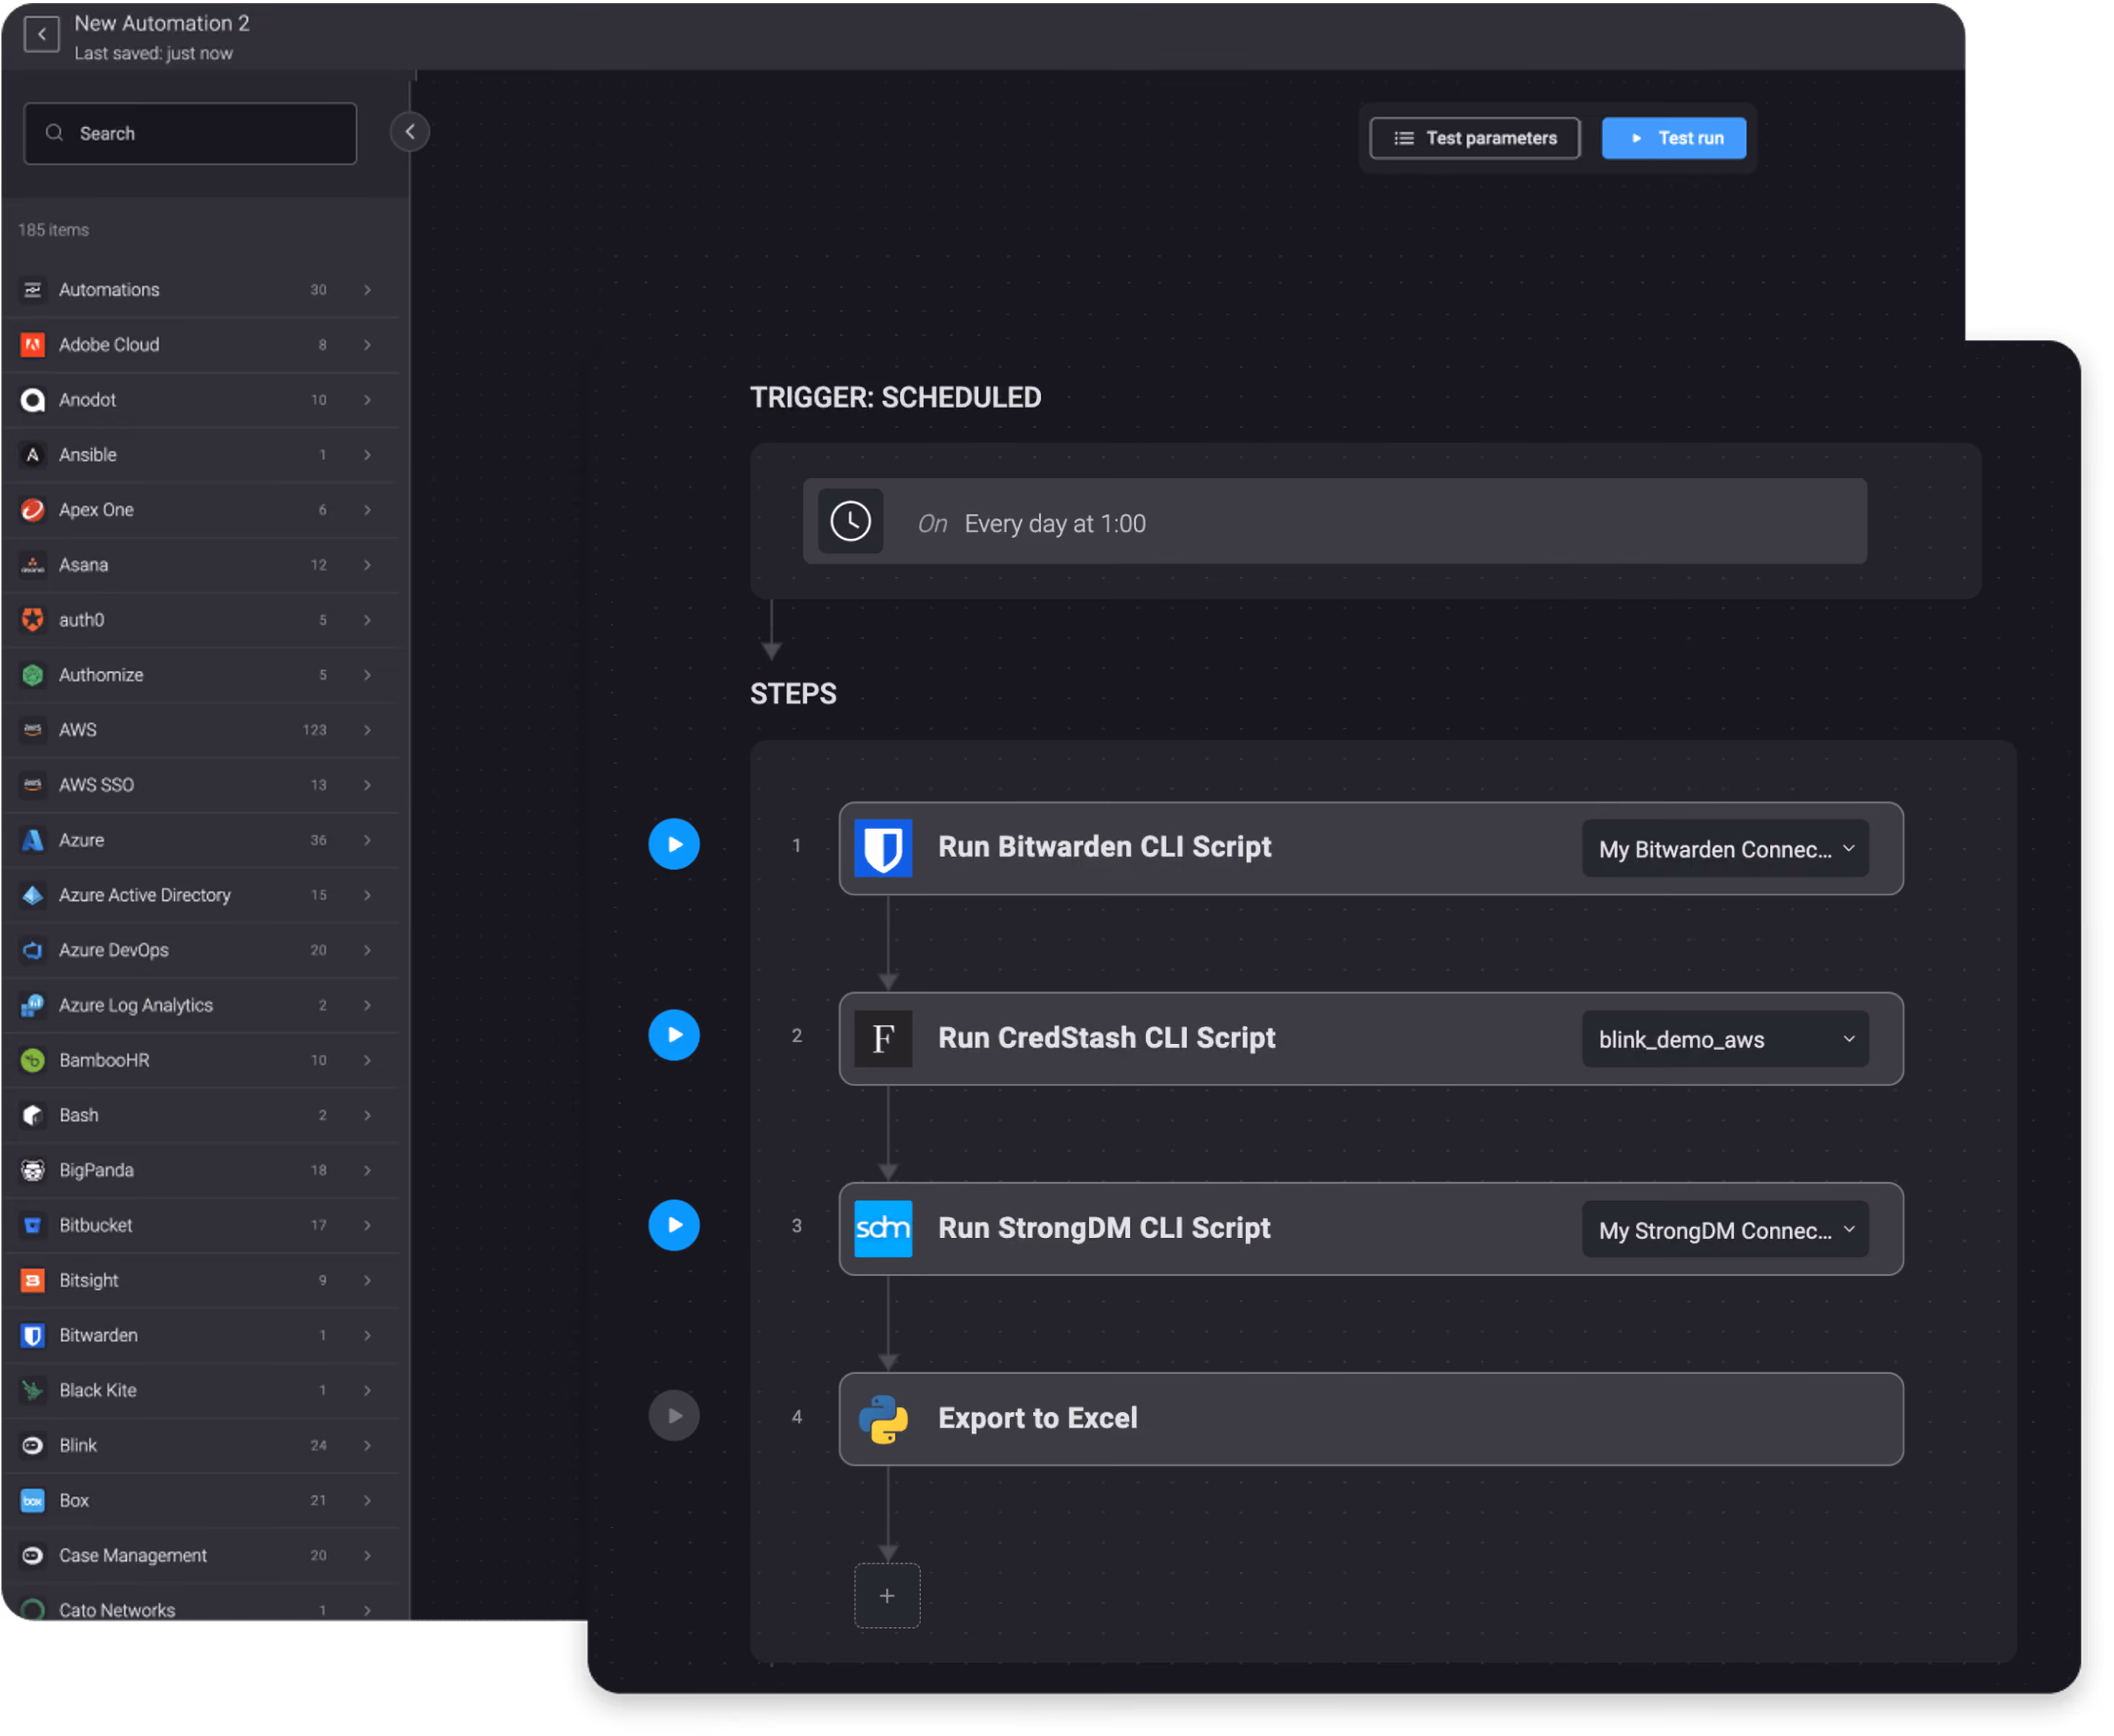Expand the AWS SSO category chevron
The image size is (2114, 1736).
(x=368, y=785)
